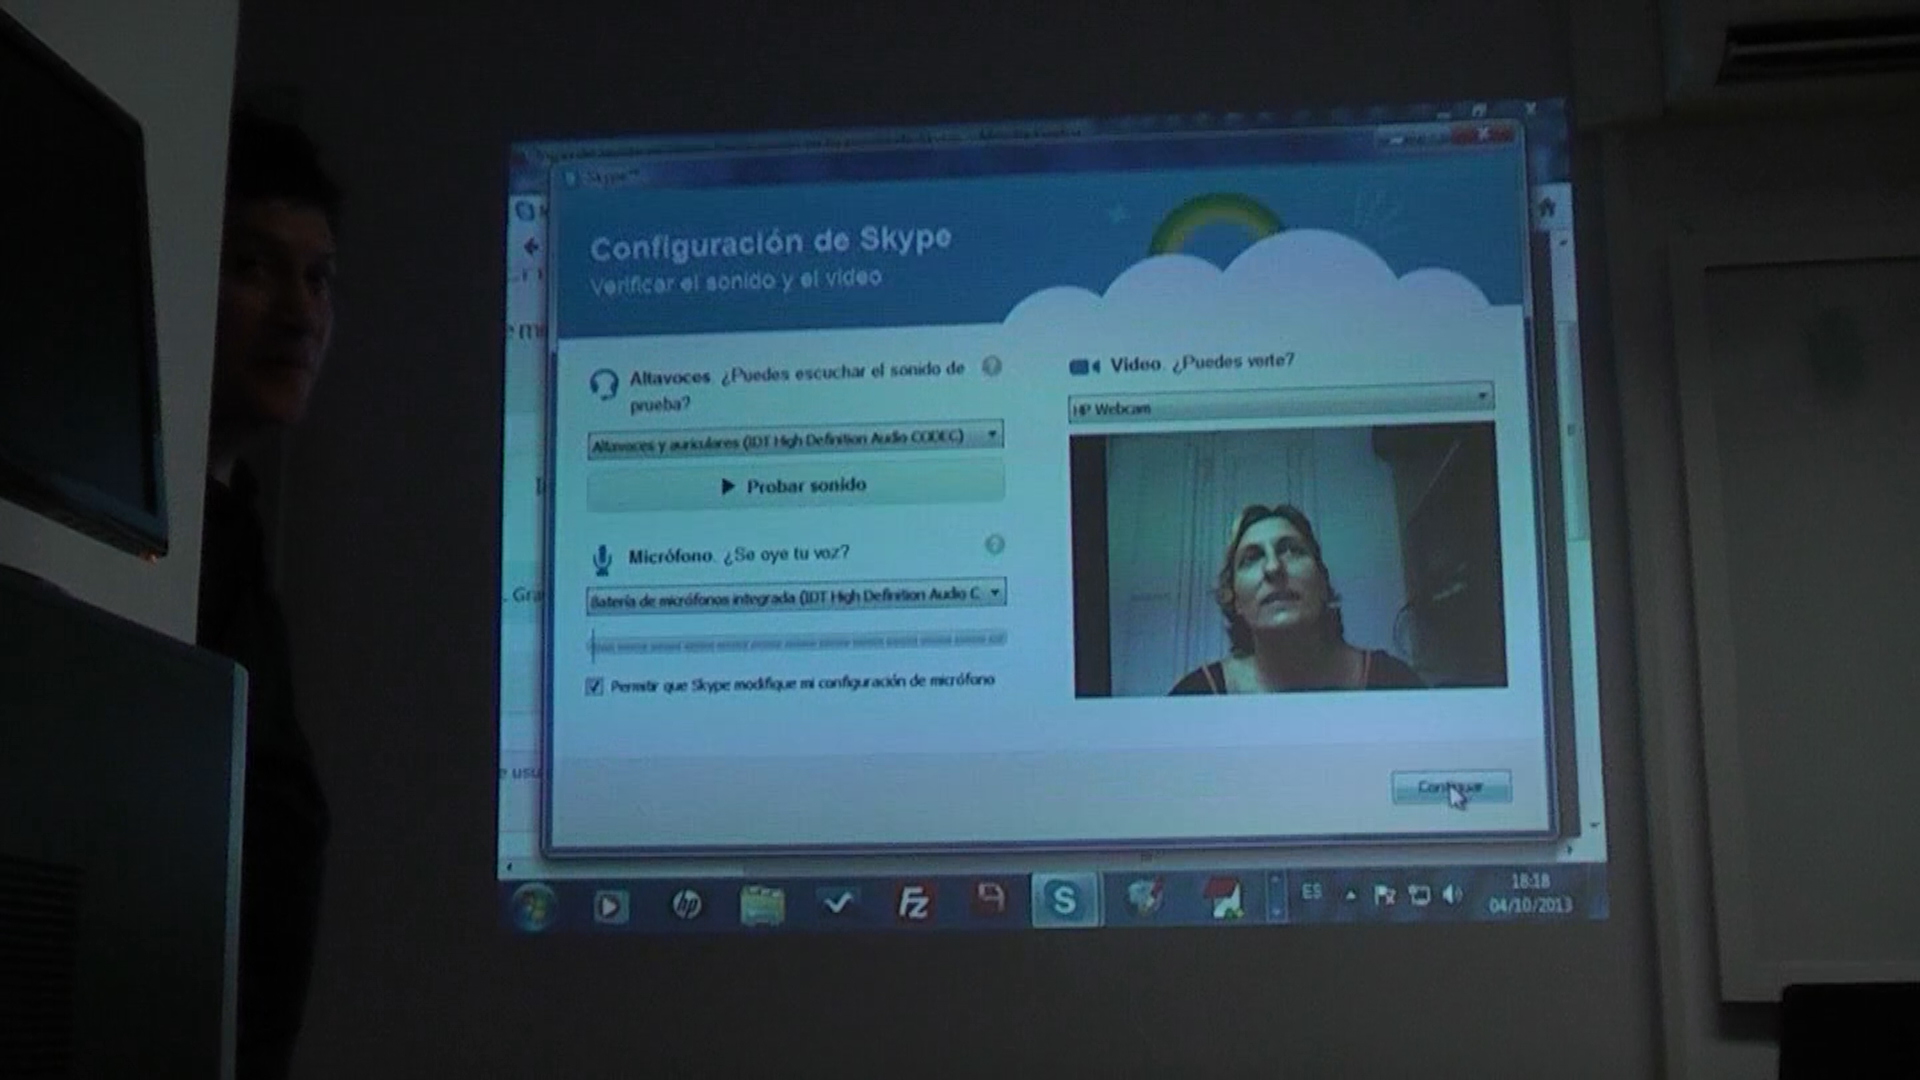Click the webcam preview video
This screenshot has width=1920, height=1080.
(1290, 560)
